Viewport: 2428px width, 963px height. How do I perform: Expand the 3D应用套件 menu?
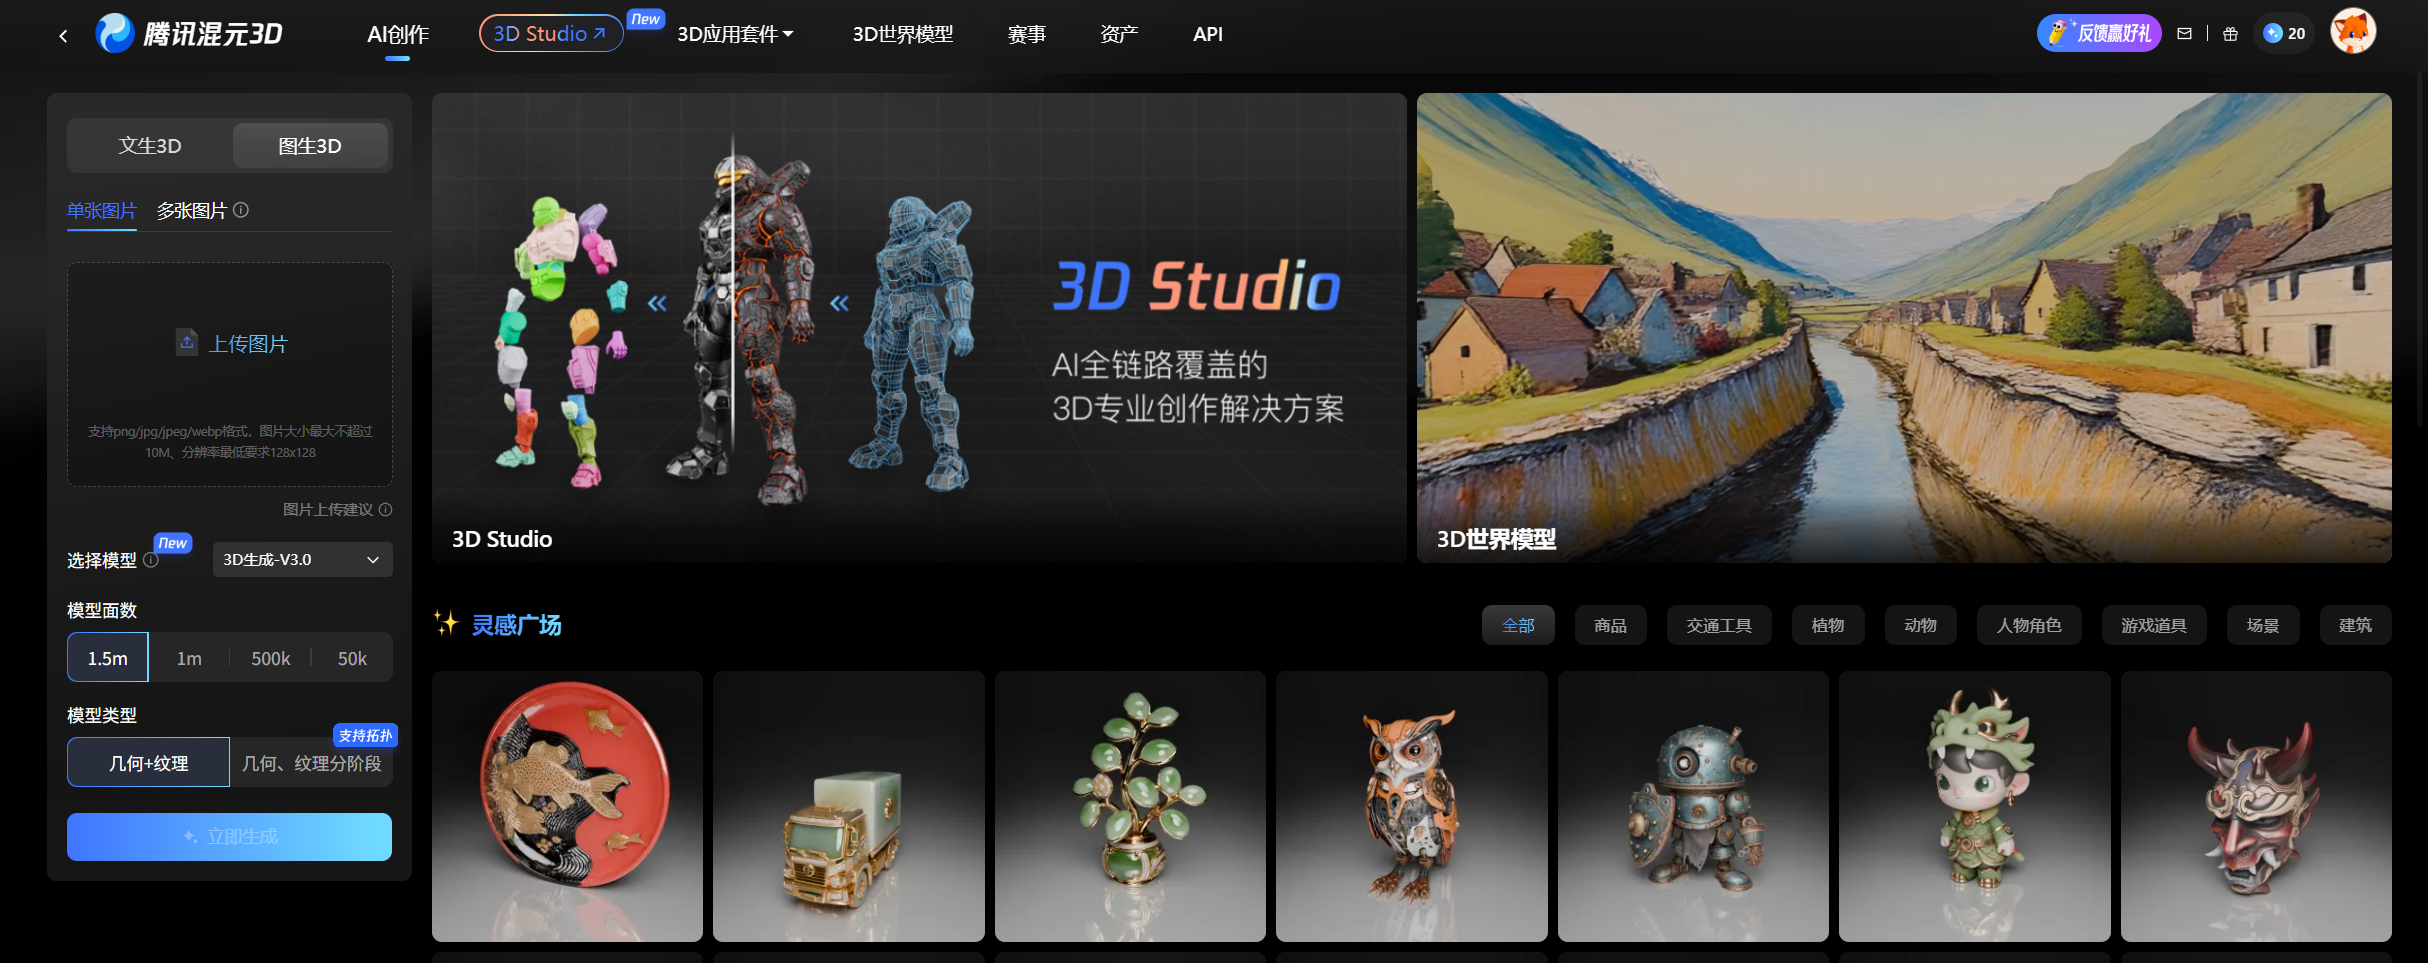click(735, 33)
